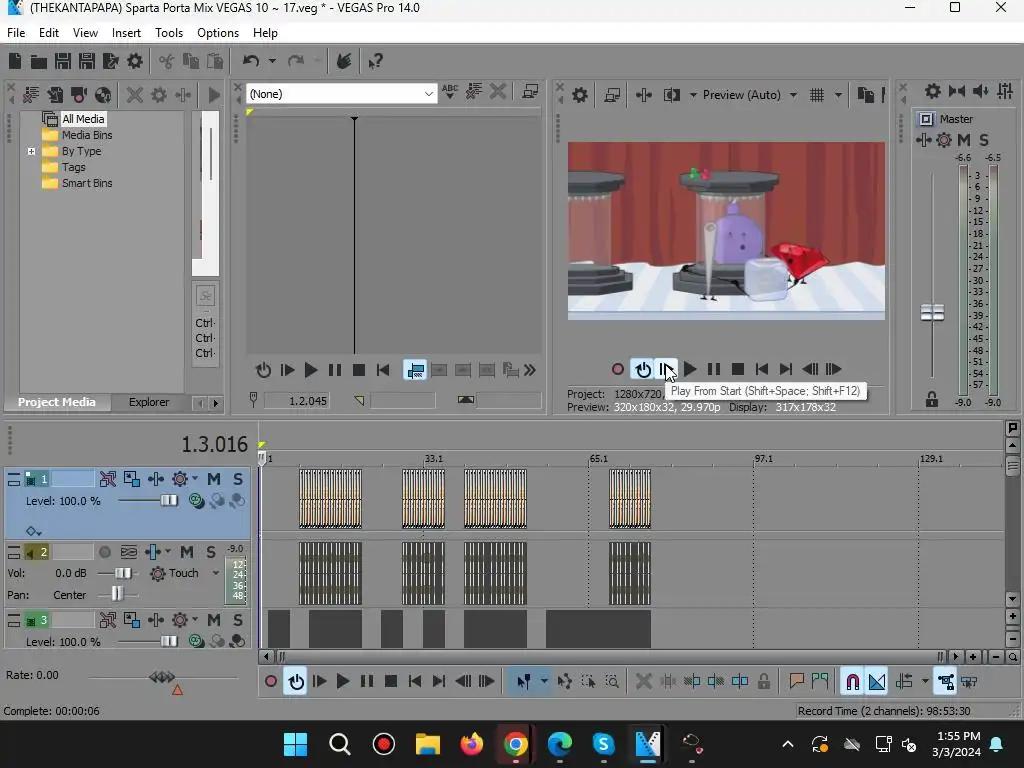Click Play From Start in Video Preview

(x=665, y=370)
